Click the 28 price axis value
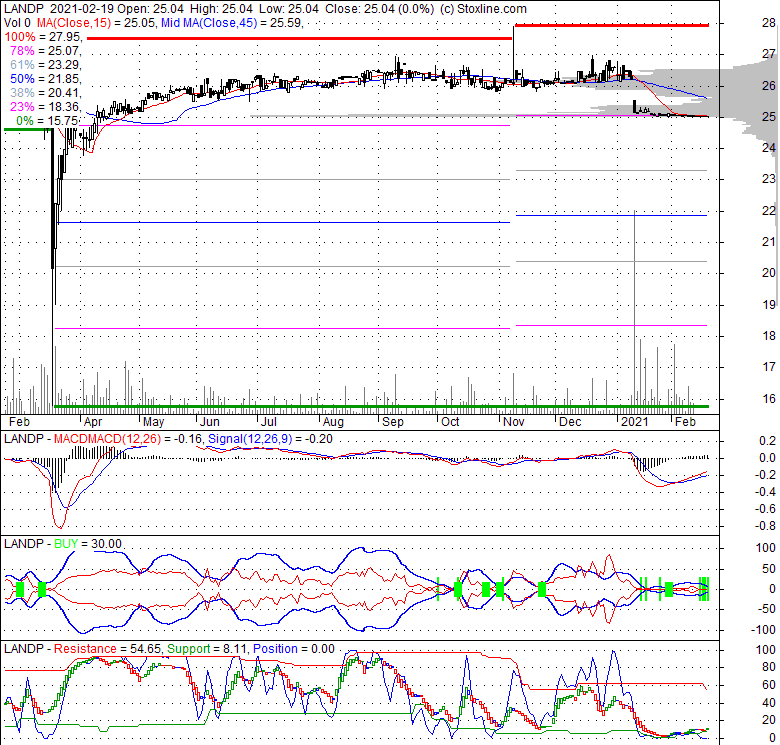 (x=769, y=23)
